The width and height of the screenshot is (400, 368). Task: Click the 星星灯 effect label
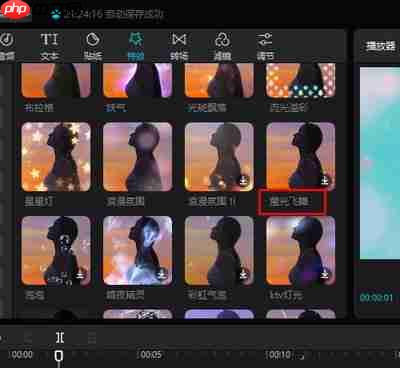39,201
